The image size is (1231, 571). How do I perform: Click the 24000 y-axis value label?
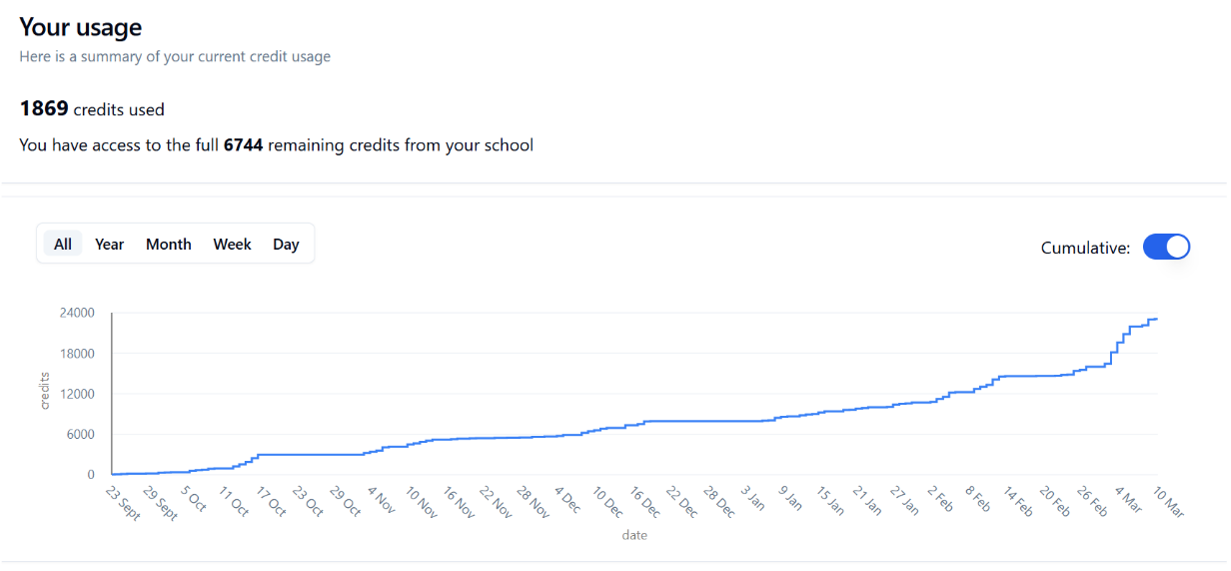coord(76,313)
